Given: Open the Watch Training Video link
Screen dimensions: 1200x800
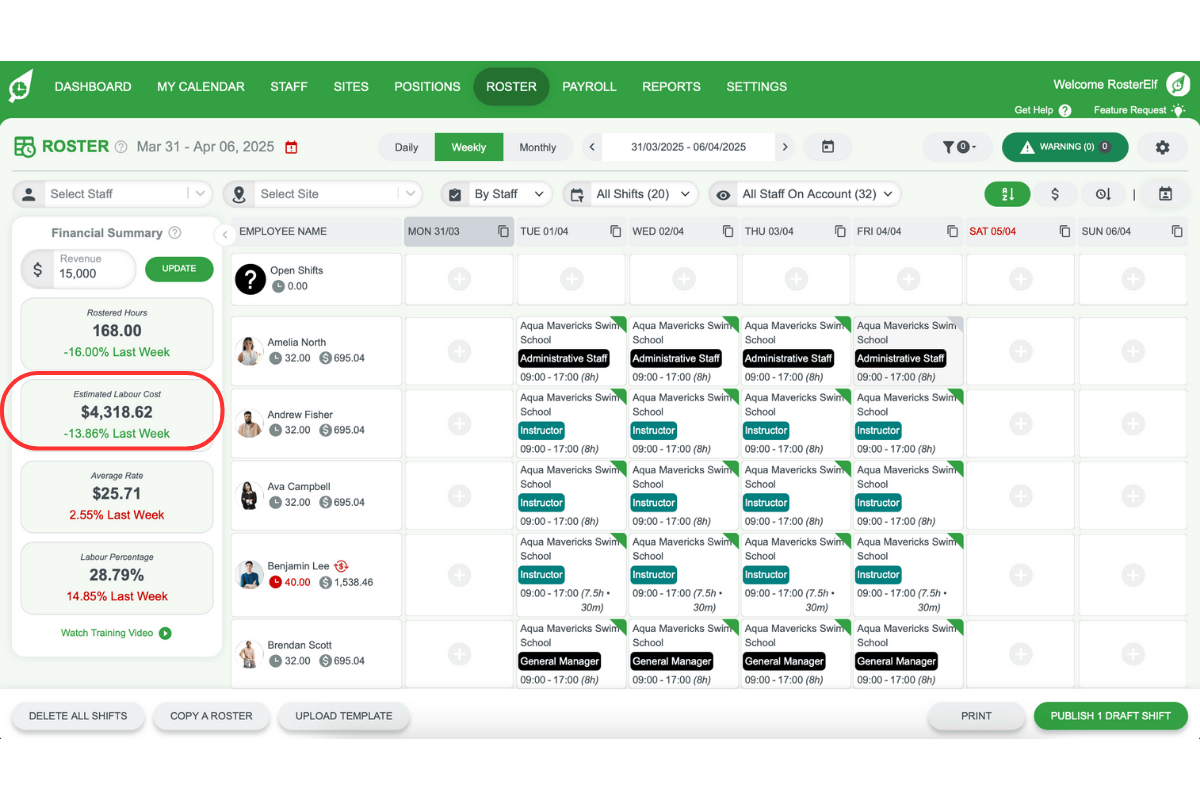Looking at the screenshot, I should [116, 633].
